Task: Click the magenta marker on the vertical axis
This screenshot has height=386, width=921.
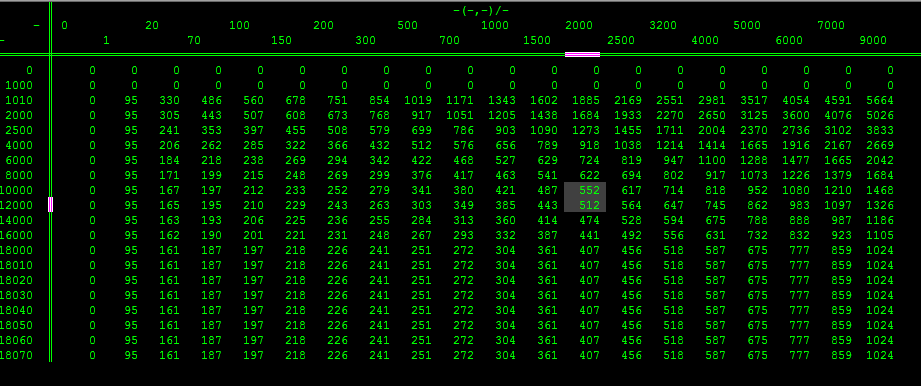Action: click(51, 204)
